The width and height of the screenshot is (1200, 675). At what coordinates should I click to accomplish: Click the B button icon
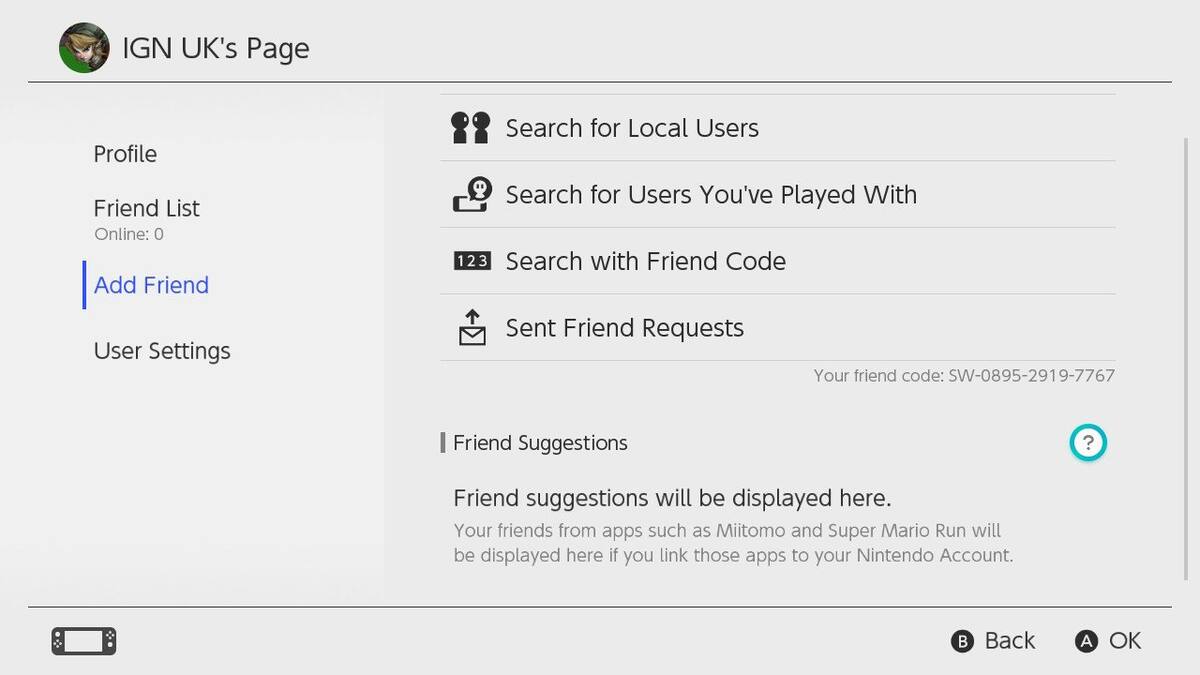click(962, 642)
